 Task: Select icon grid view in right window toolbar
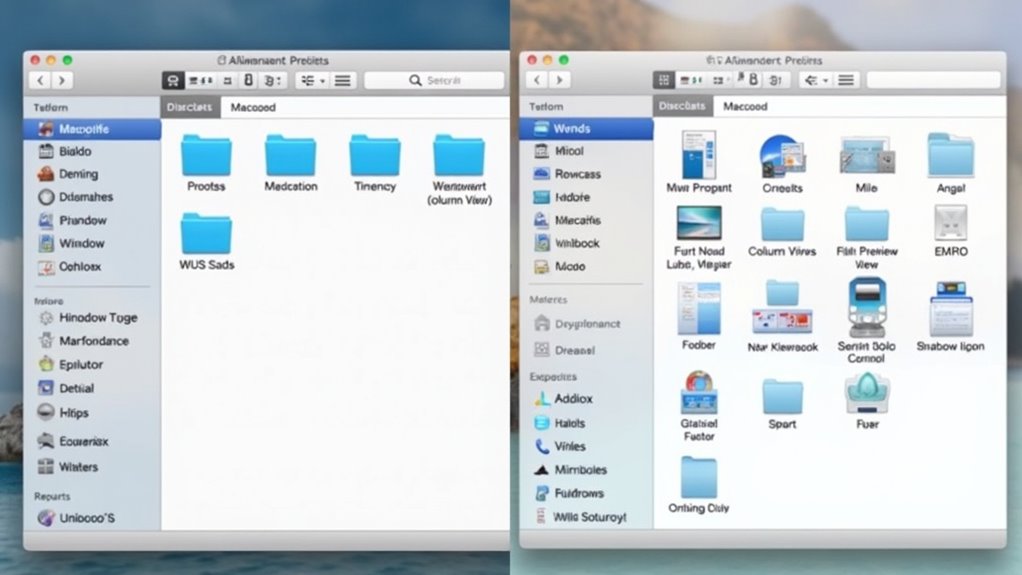(x=664, y=80)
